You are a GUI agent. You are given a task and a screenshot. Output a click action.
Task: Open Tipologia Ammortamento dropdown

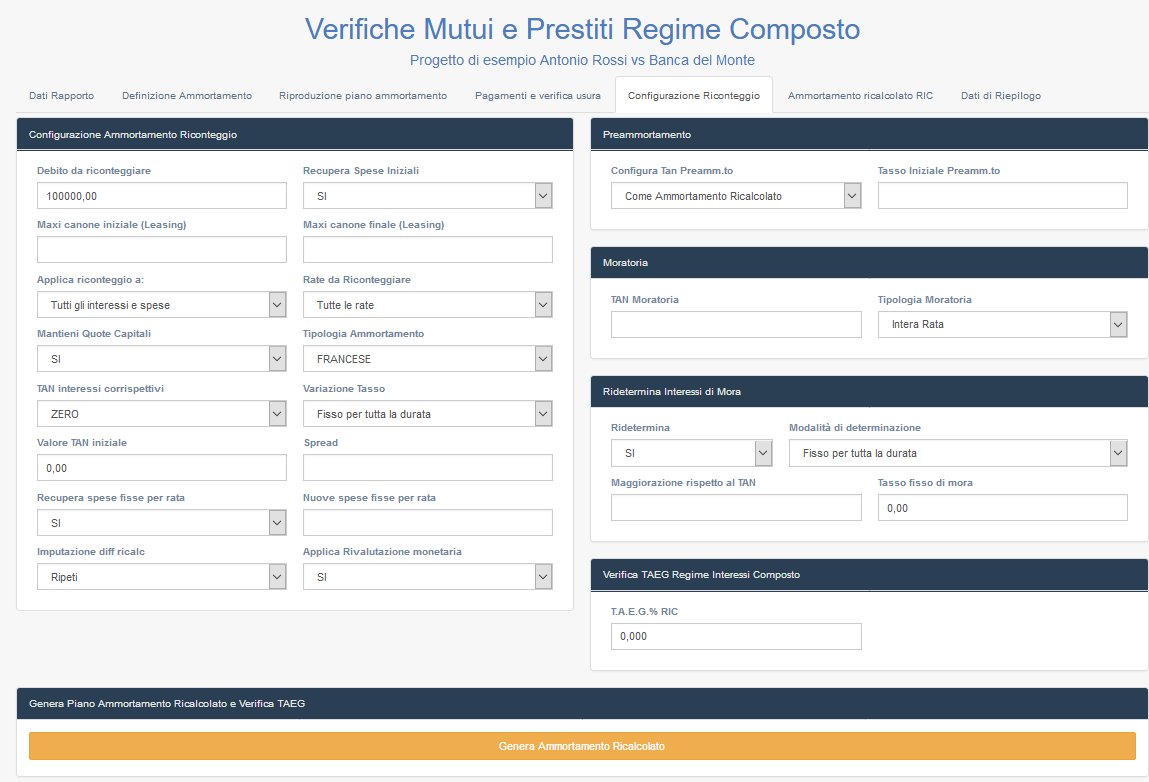pos(428,359)
